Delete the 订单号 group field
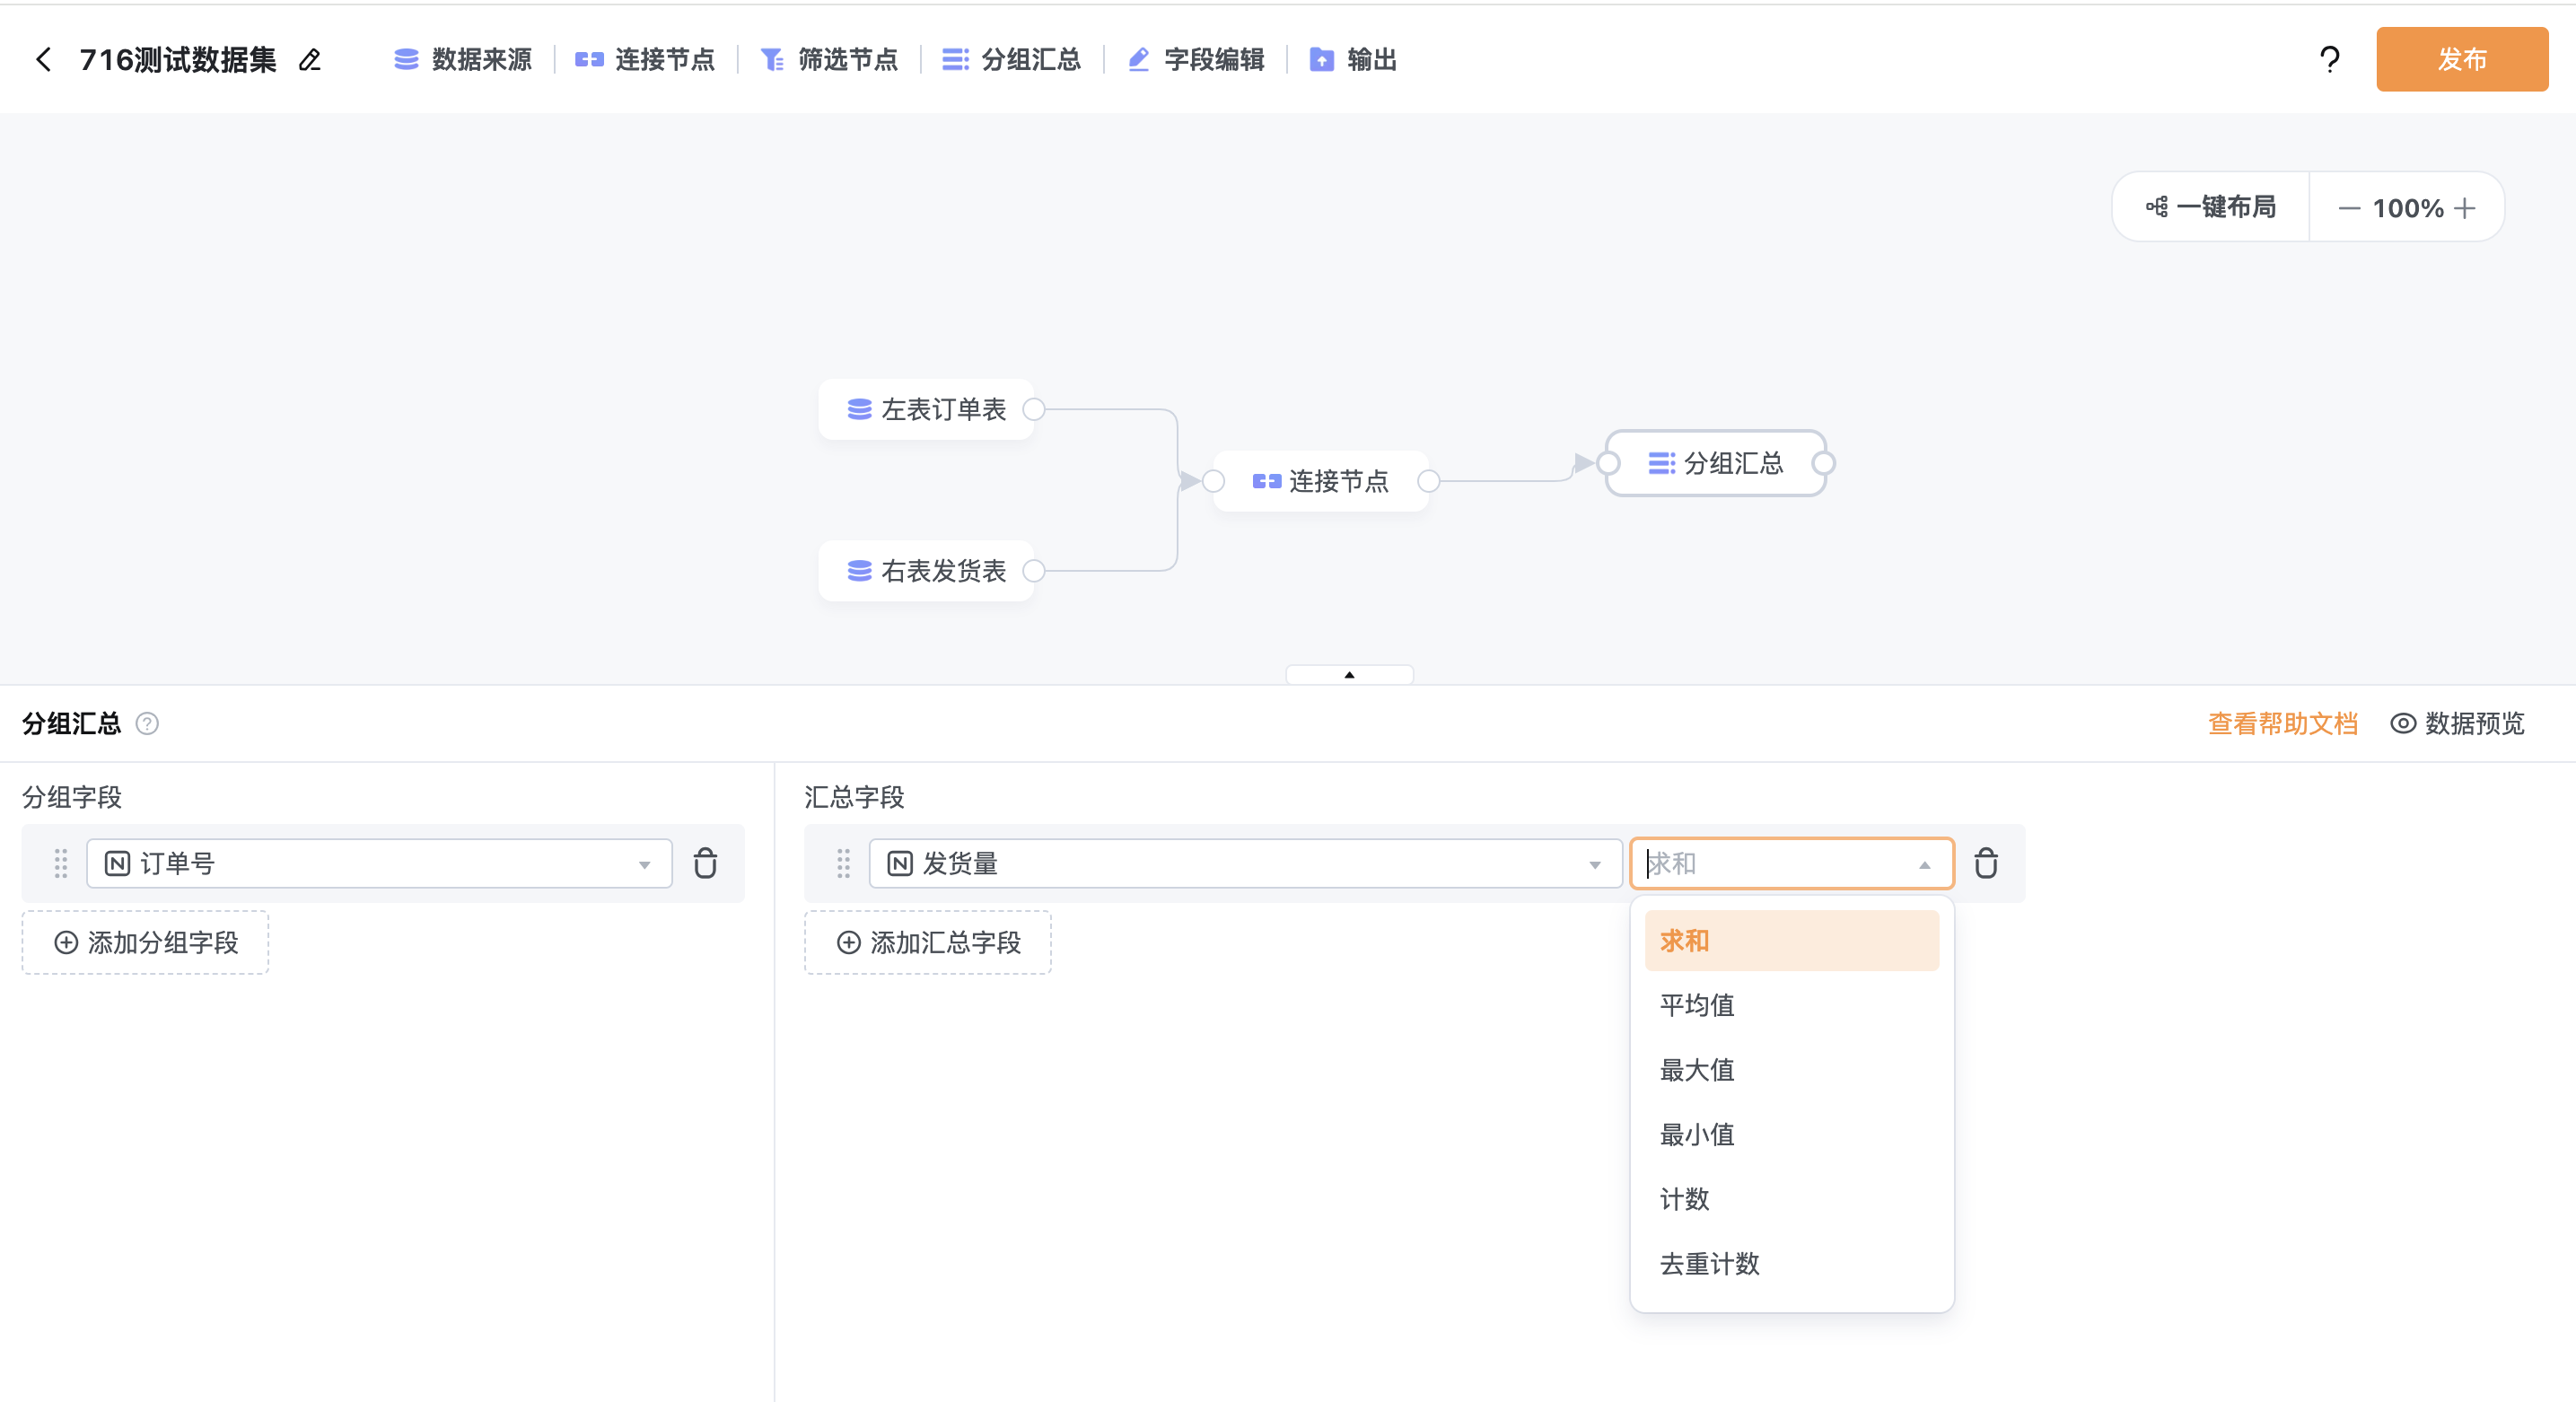2576x1402 pixels. coord(705,863)
